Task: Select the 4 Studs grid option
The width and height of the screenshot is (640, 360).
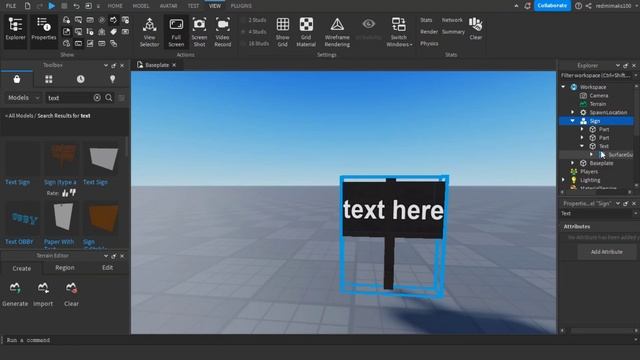Action: click(254, 31)
